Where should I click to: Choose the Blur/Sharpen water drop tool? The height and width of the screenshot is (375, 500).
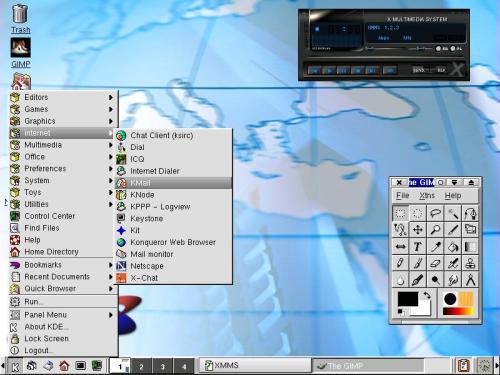pos(400,280)
